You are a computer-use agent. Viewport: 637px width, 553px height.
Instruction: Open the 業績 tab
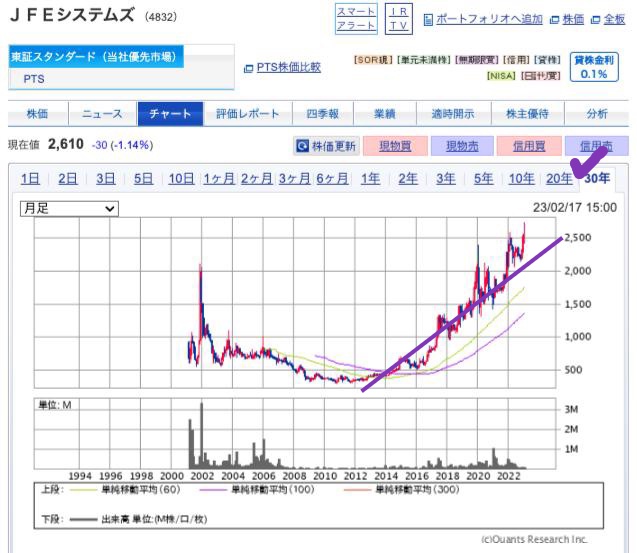pos(384,114)
